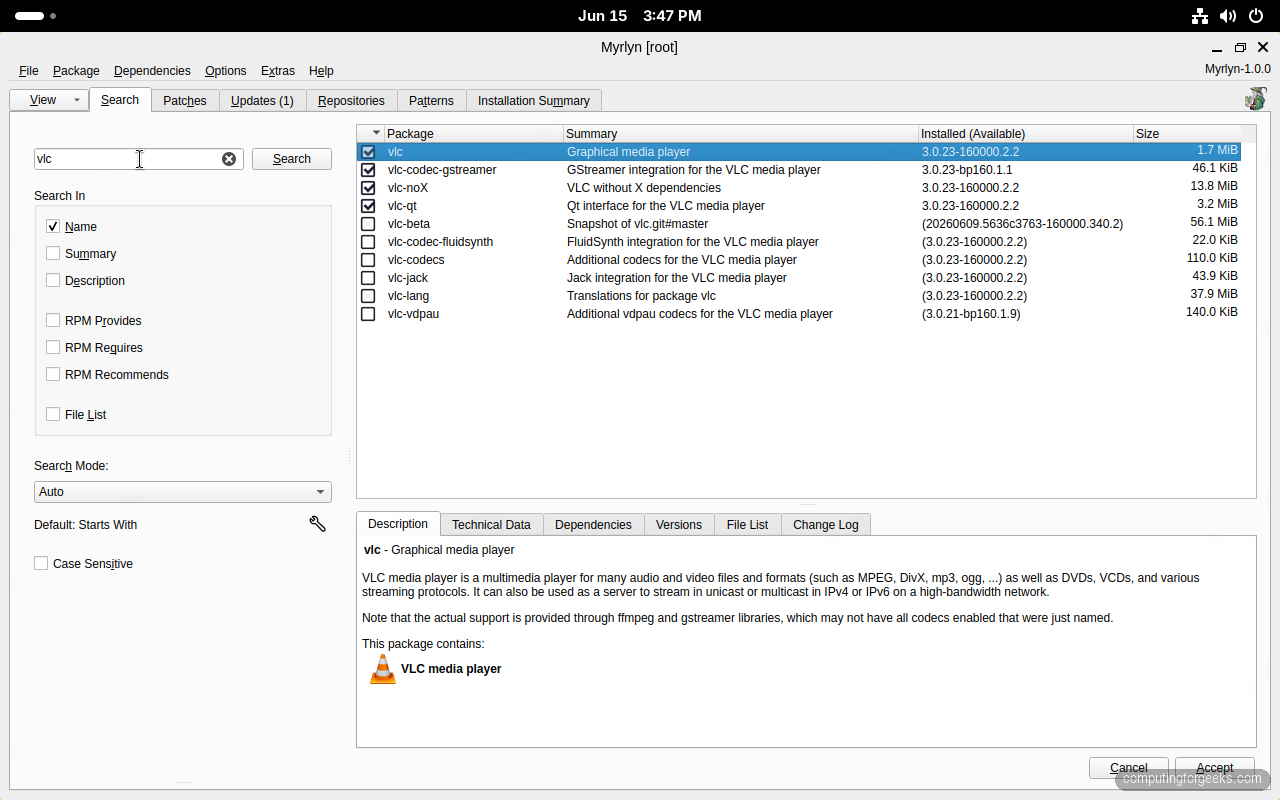Mark the vlc-codec-fluidsynth package checkbox
Screen dimensions: 1280x800
coord(368,242)
